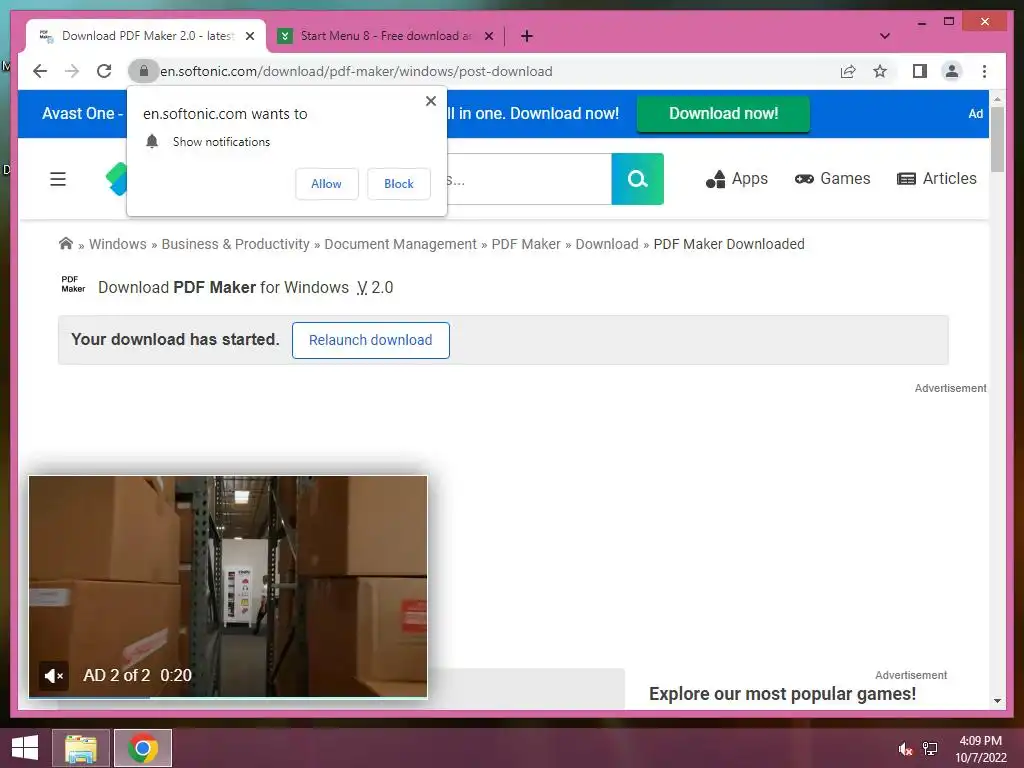Go back to the previous page

(40, 71)
